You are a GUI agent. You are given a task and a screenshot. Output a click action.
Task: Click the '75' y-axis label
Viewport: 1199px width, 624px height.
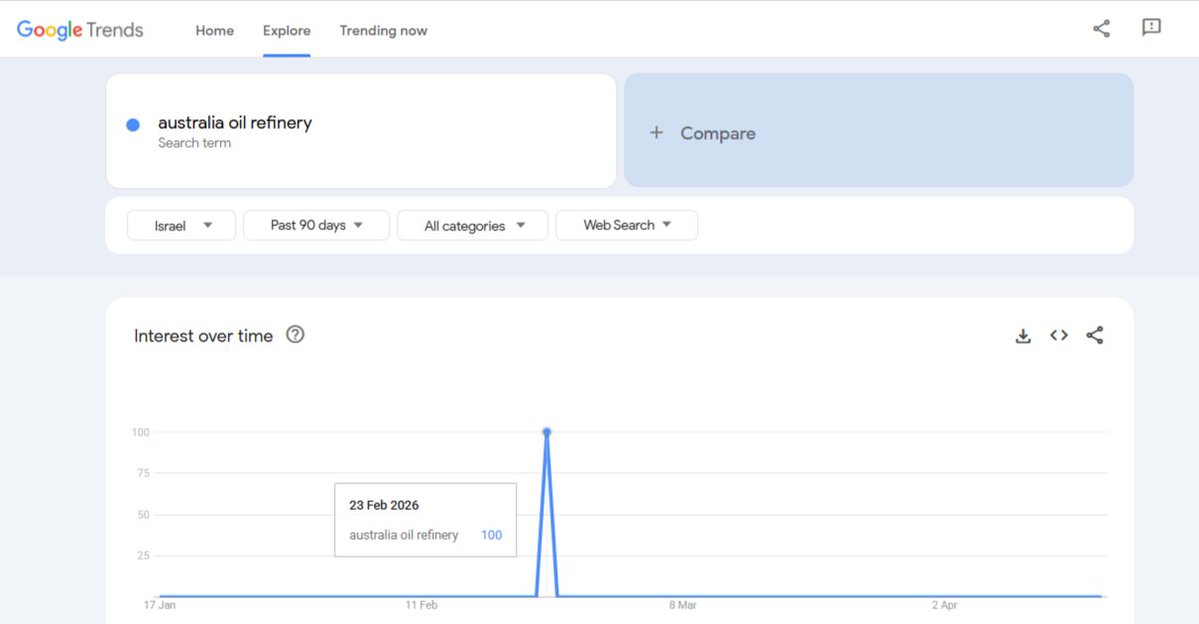pos(143,473)
